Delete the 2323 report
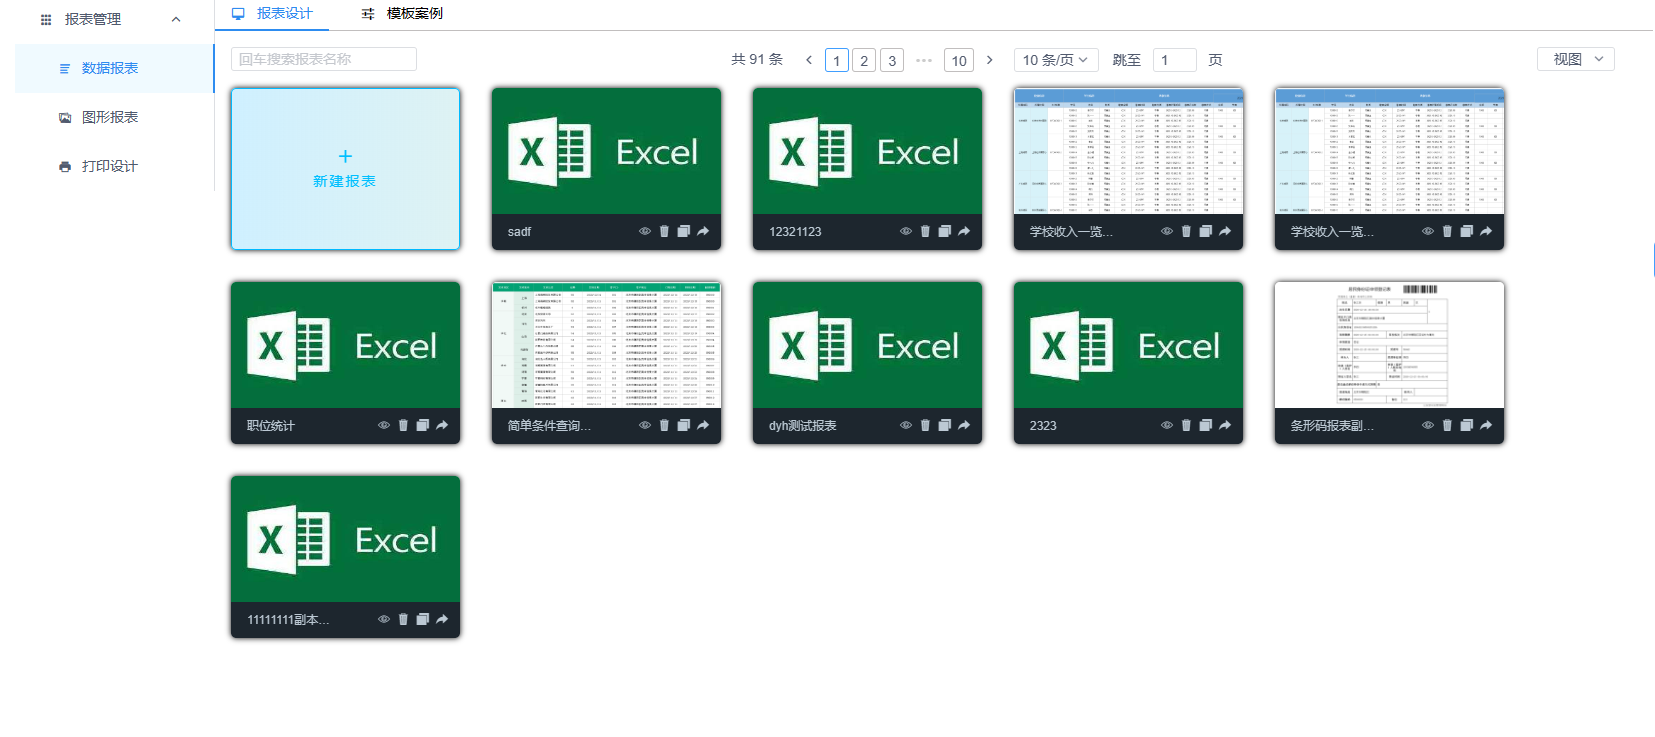 (1186, 425)
